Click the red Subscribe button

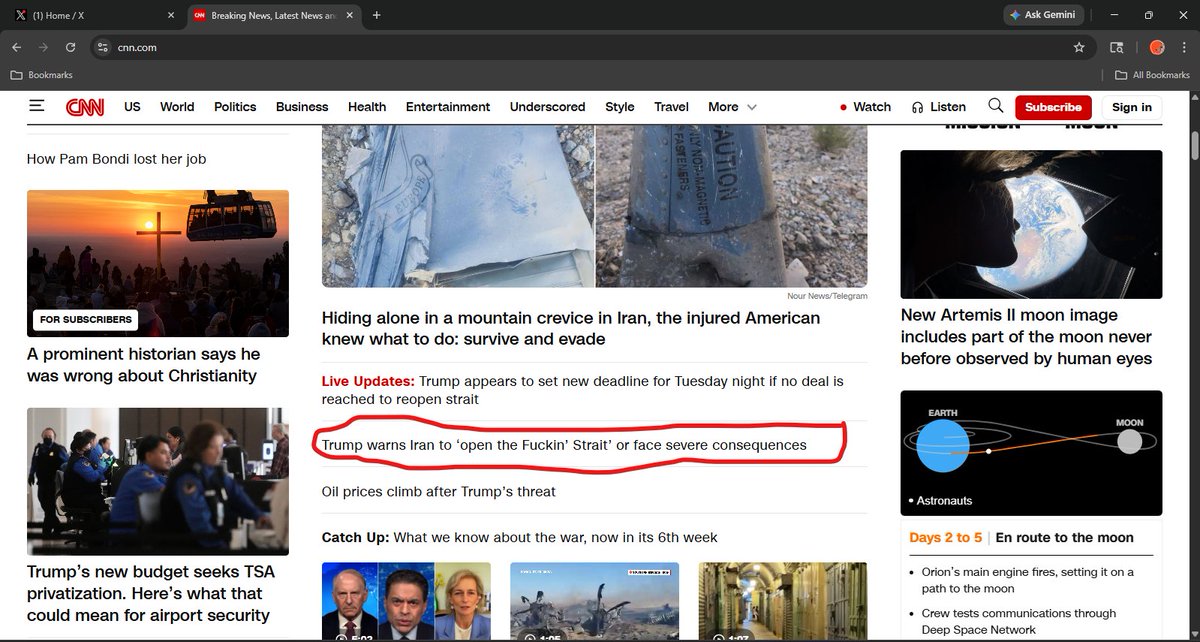[1053, 107]
